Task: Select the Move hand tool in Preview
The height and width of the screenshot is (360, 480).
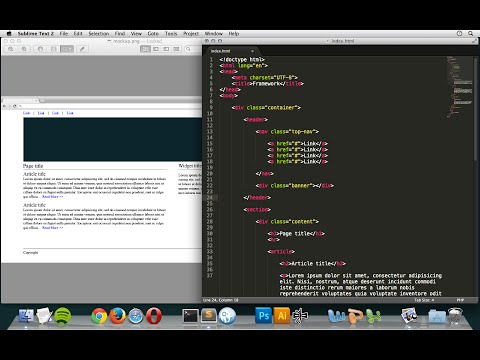Action: point(40,49)
